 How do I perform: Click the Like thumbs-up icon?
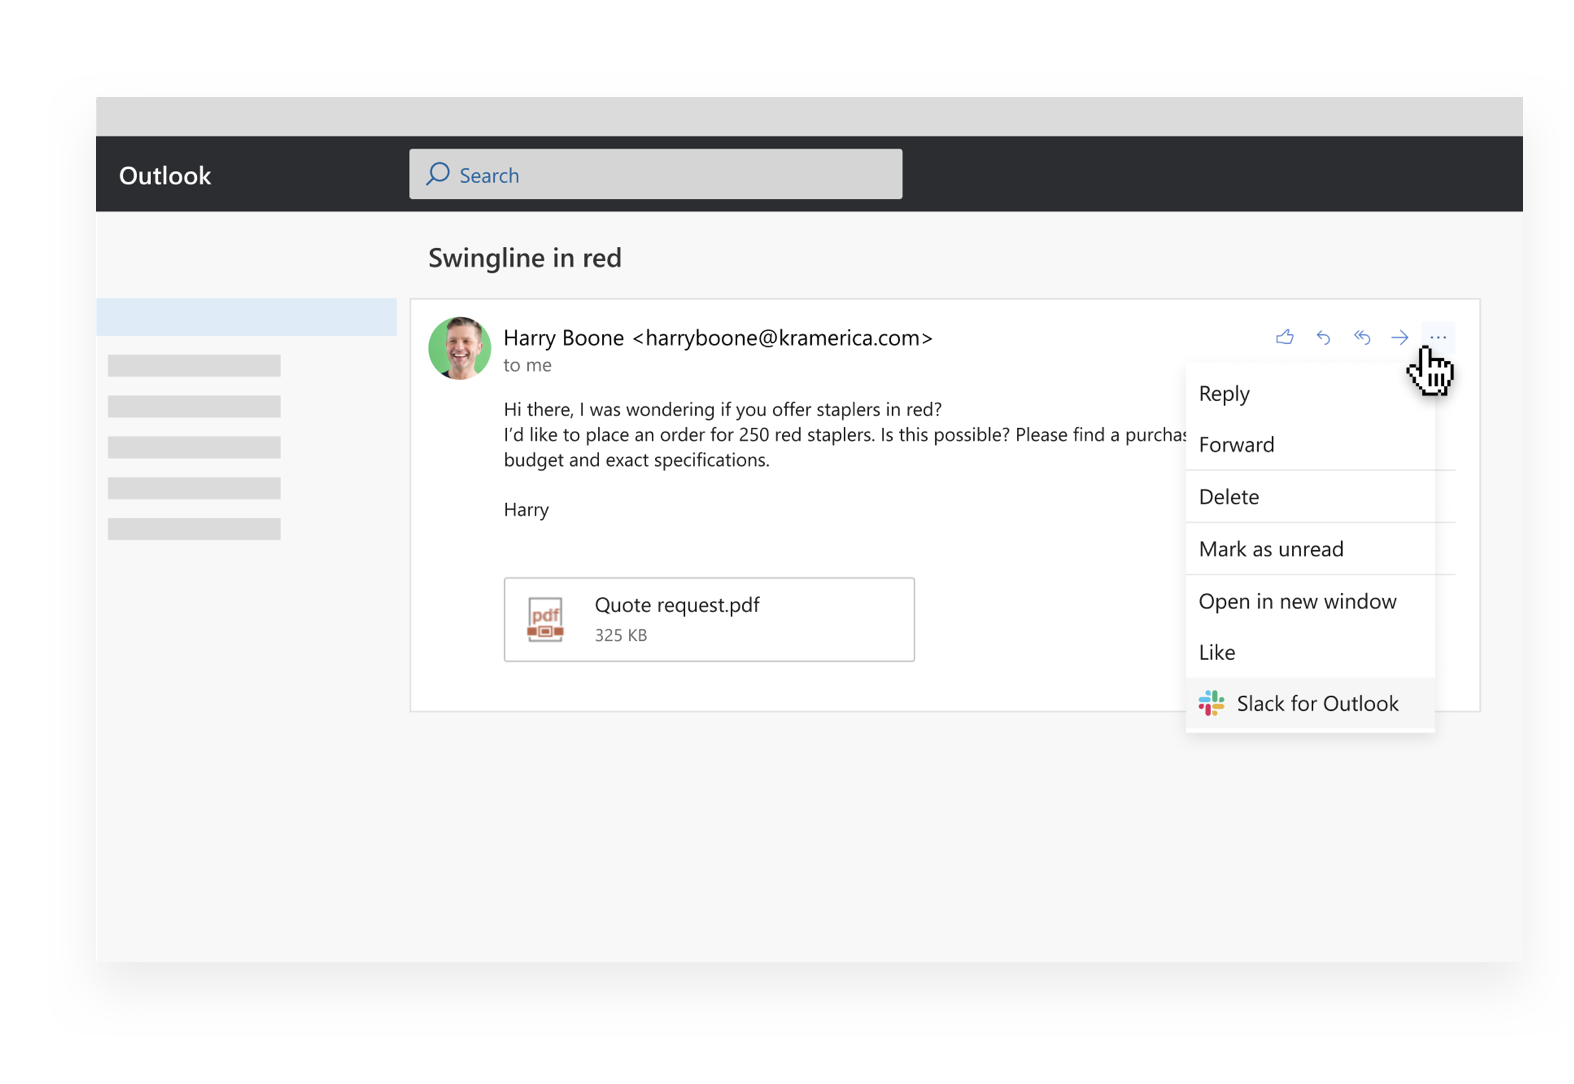coord(1285,337)
